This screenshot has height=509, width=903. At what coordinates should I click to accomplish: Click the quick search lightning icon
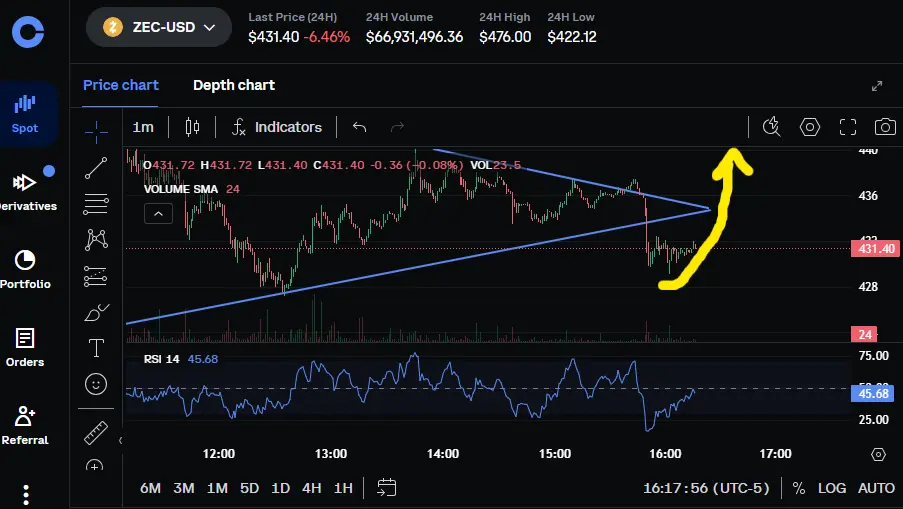[x=771, y=127]
